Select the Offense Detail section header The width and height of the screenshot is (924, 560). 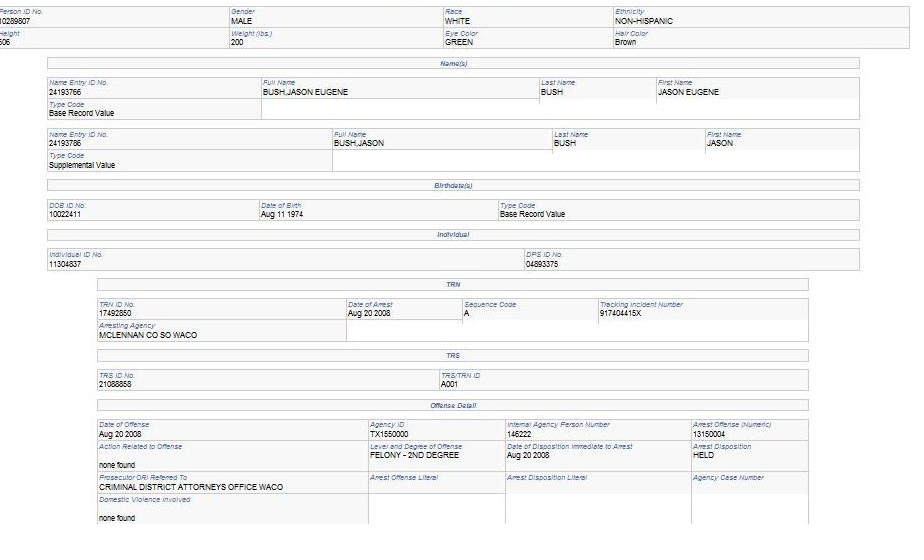(x=453, y=406)
